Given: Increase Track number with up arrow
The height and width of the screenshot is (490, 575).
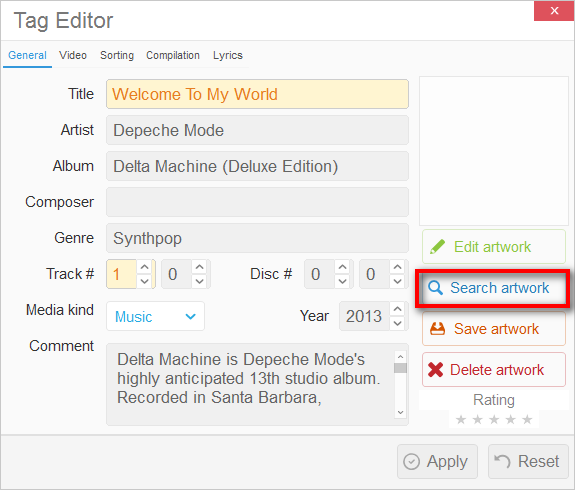Looking at the screenshot, I should pos(144,267).
